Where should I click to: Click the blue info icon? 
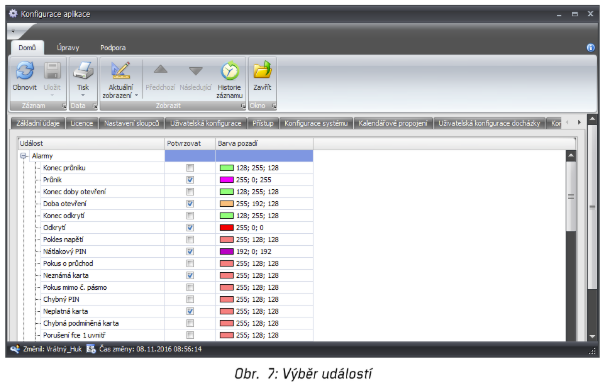point(591,48)
